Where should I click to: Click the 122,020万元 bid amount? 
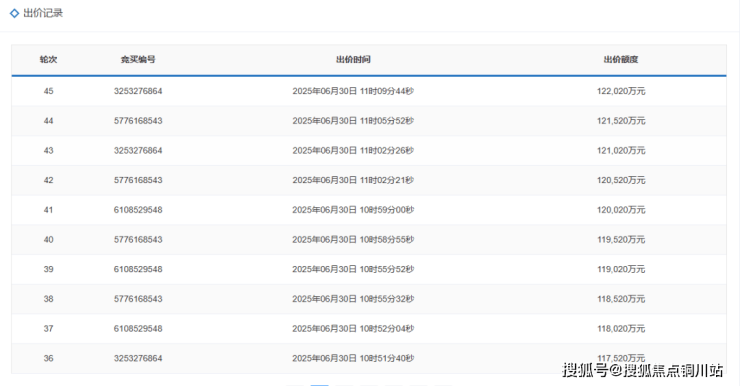(x=621, y=91)
